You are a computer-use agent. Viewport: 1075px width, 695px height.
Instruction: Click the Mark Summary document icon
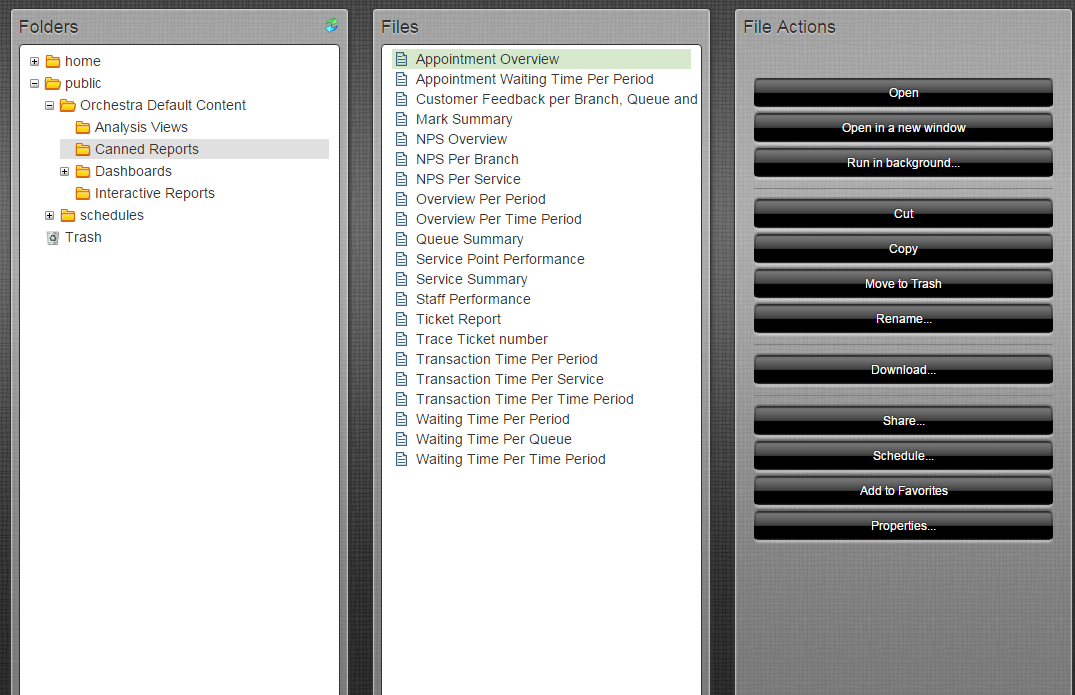click(402, 119)
